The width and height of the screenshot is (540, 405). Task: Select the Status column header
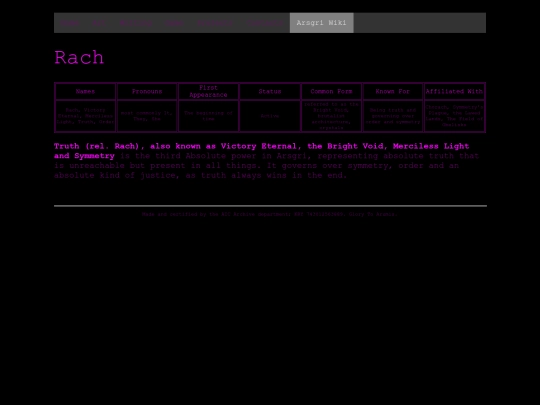[x=270, y=91]
